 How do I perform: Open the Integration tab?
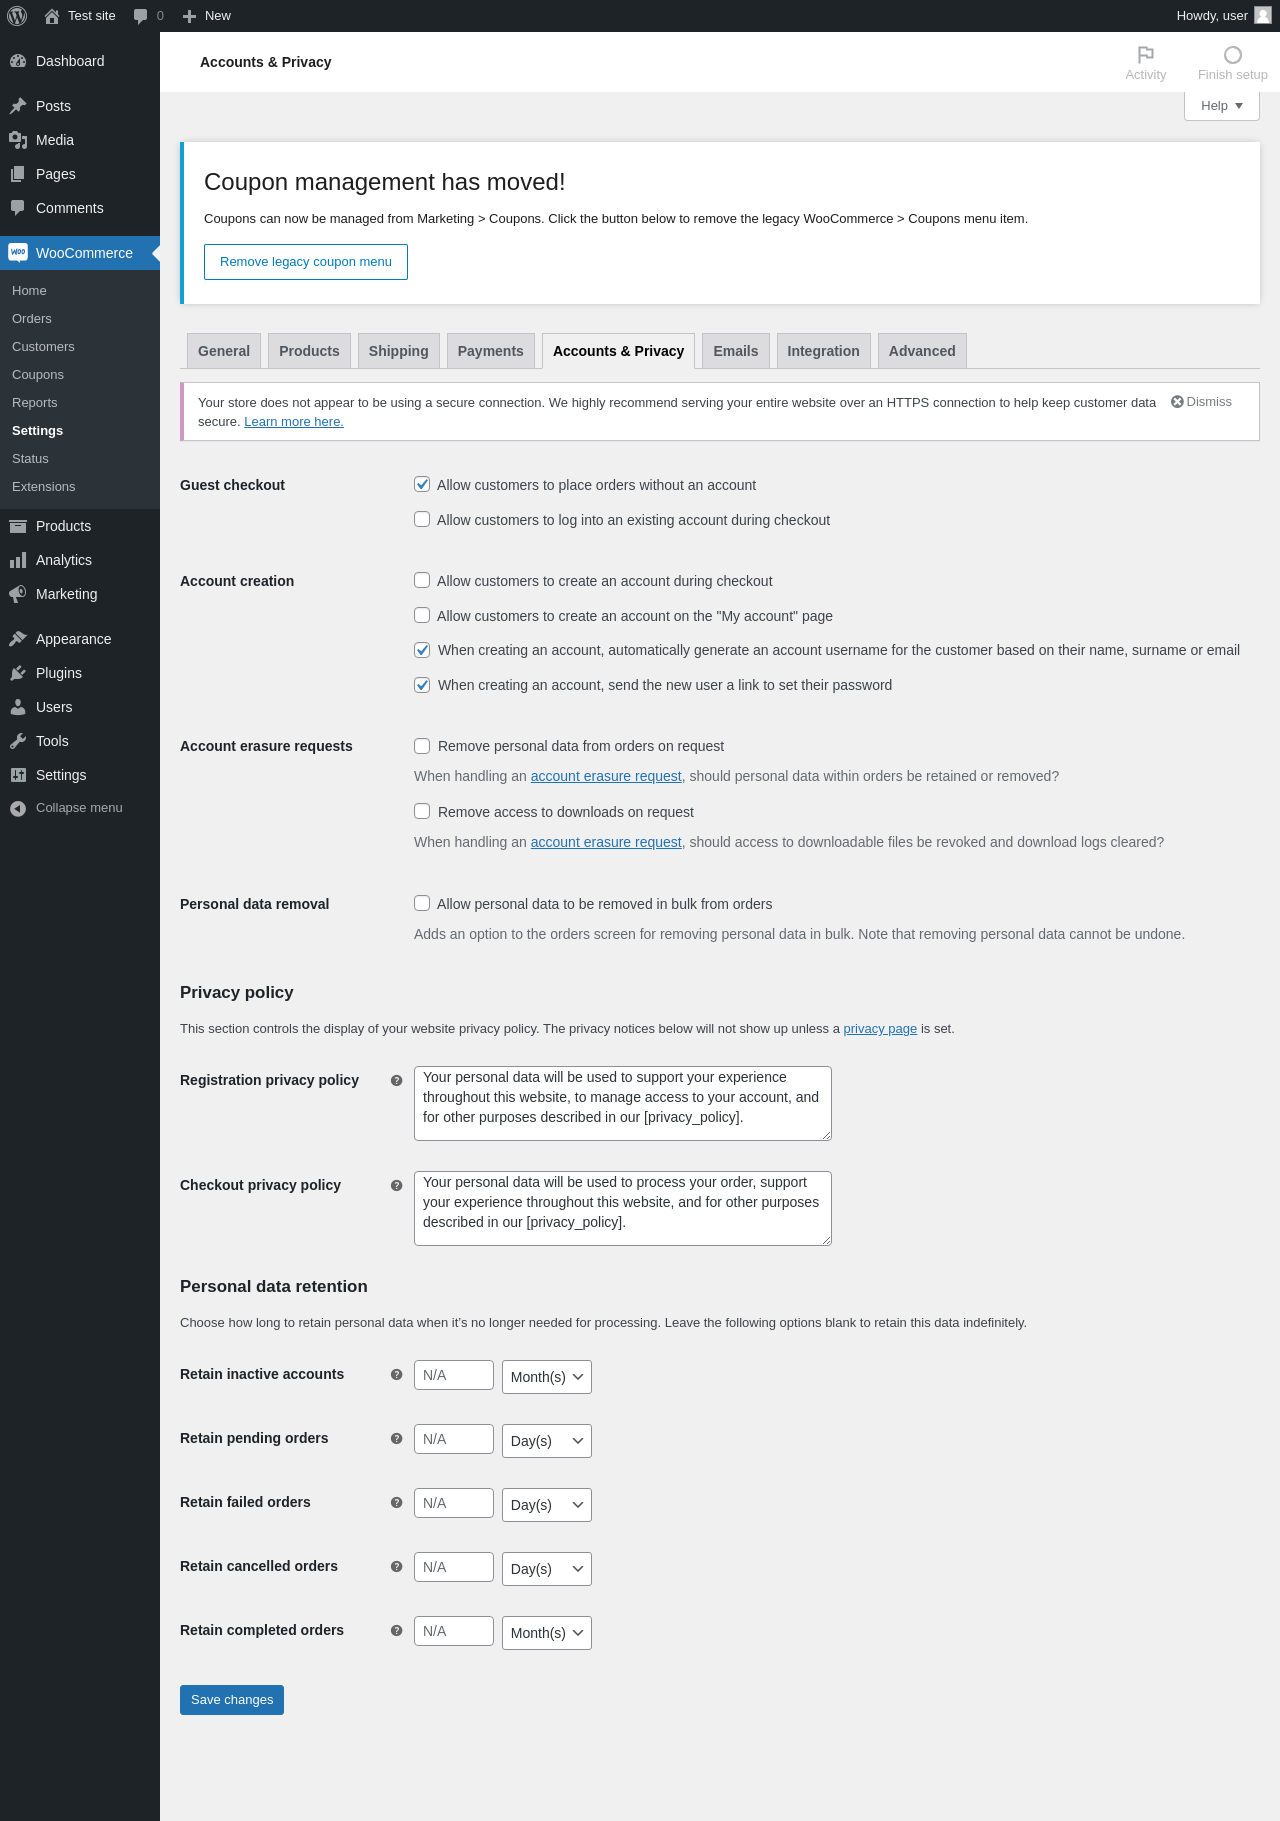[x=823, y=351]
